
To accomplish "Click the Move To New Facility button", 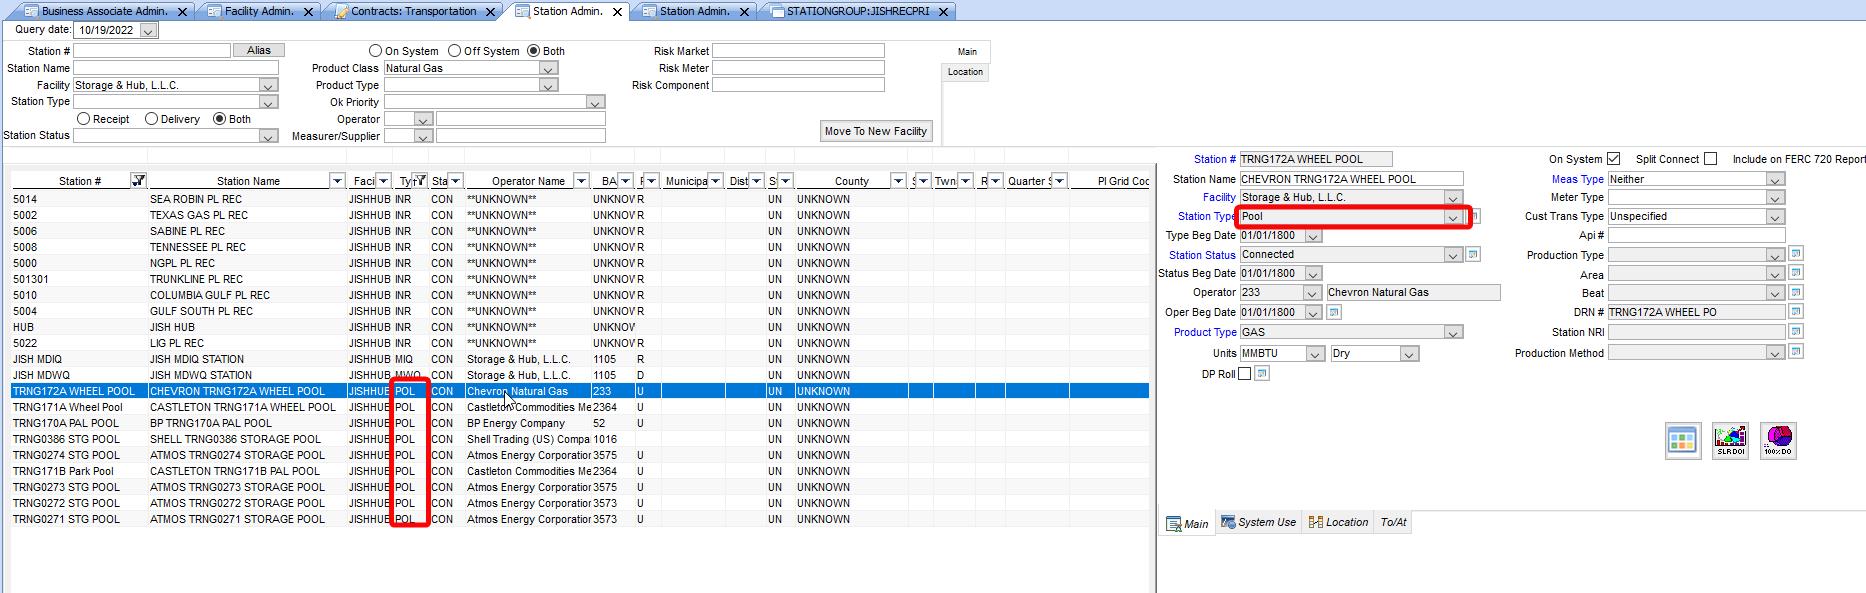I will tap(875, 131).
